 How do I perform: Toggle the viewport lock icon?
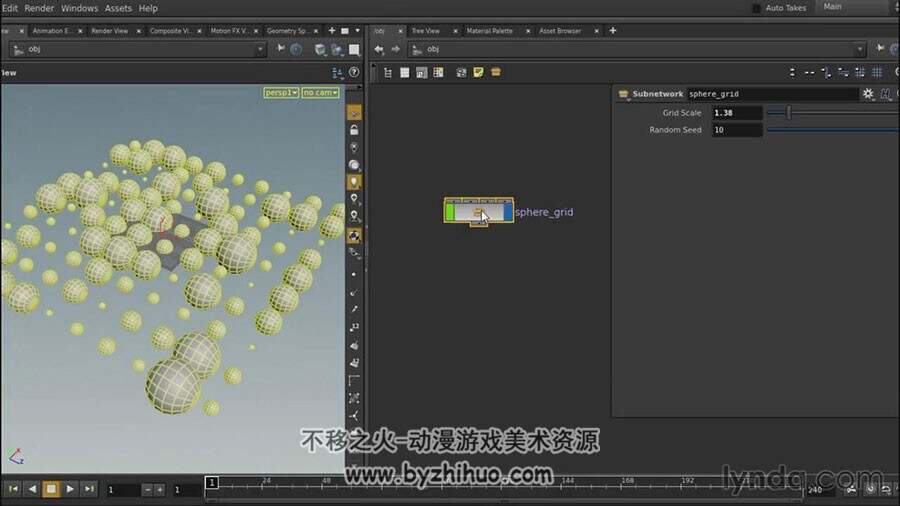[x=354, y=130]
